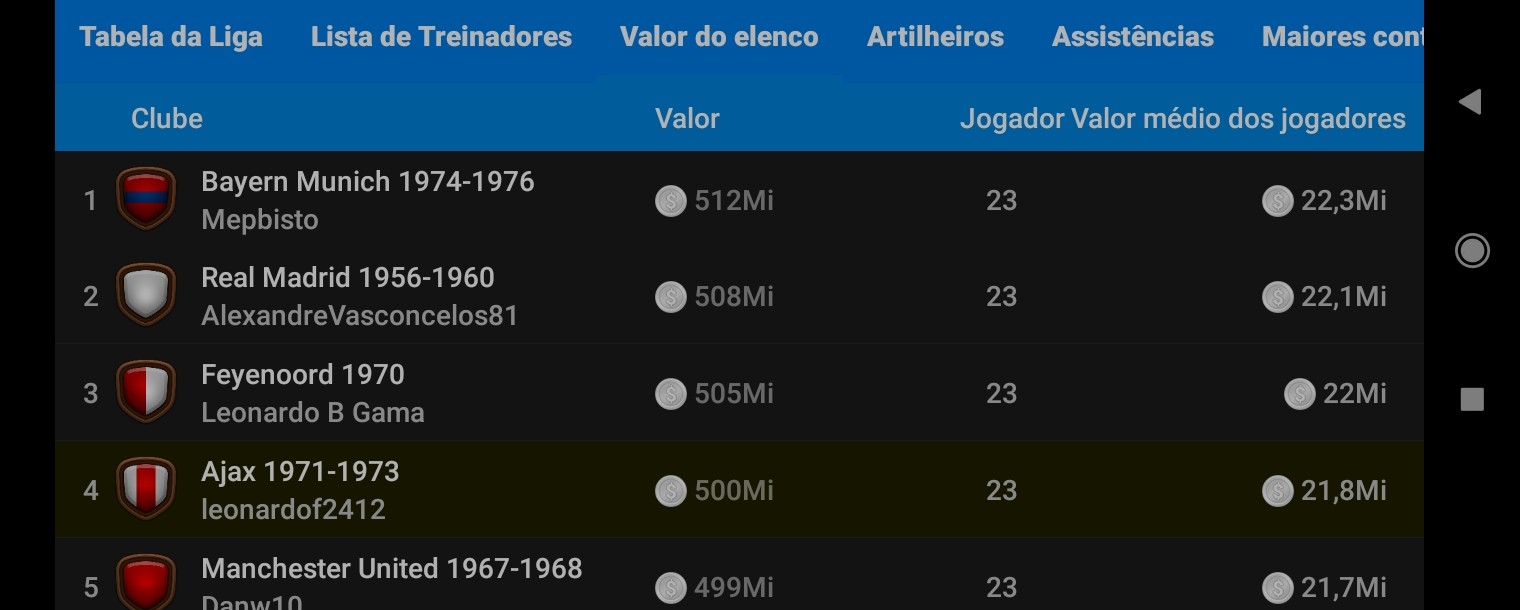Tap the Bayern Munich club shield icon
1520x610 pixels.
pos(146,199)
